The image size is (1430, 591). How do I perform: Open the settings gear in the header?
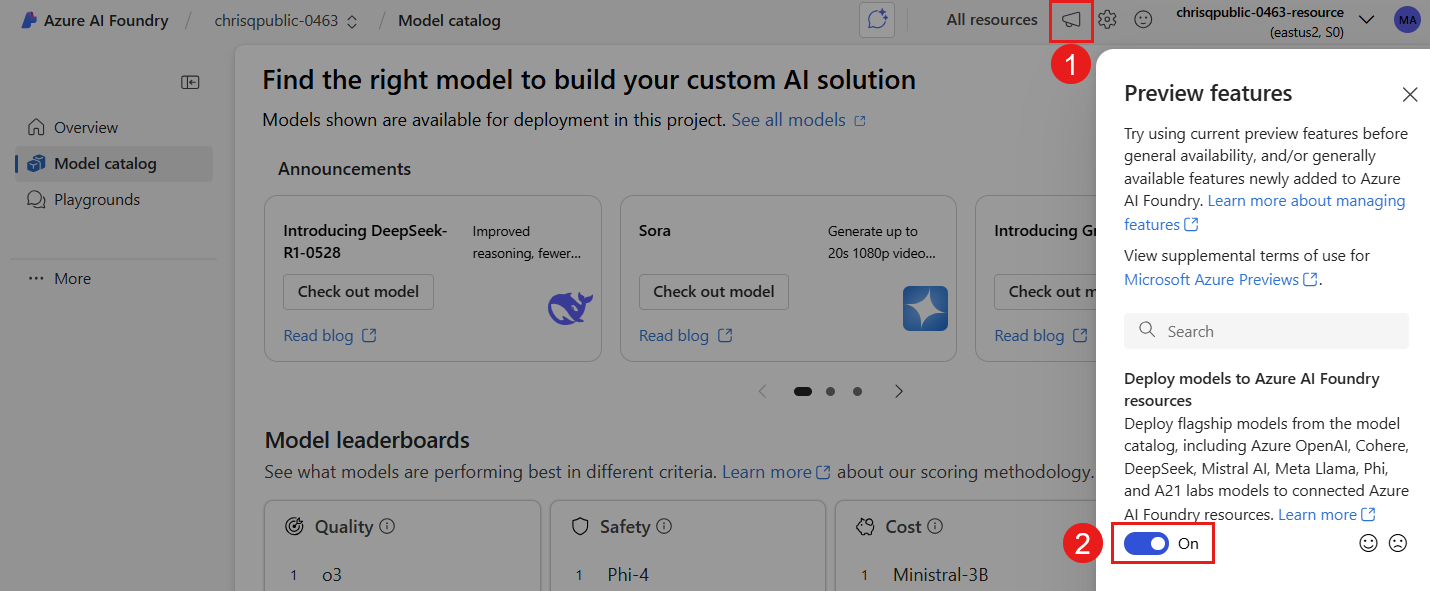pos(1107,20)
